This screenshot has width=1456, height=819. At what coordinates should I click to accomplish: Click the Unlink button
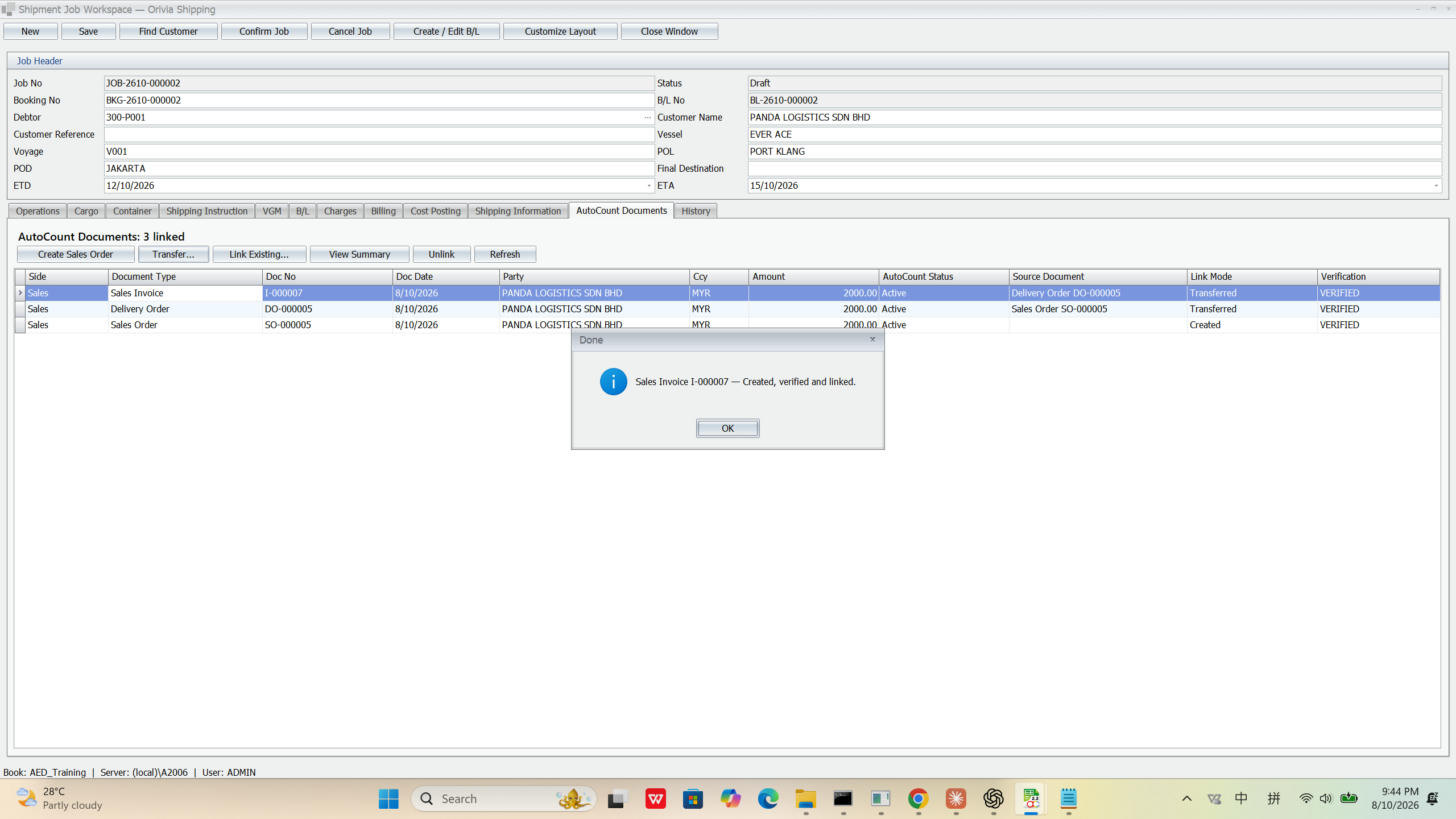coord(441,254)
